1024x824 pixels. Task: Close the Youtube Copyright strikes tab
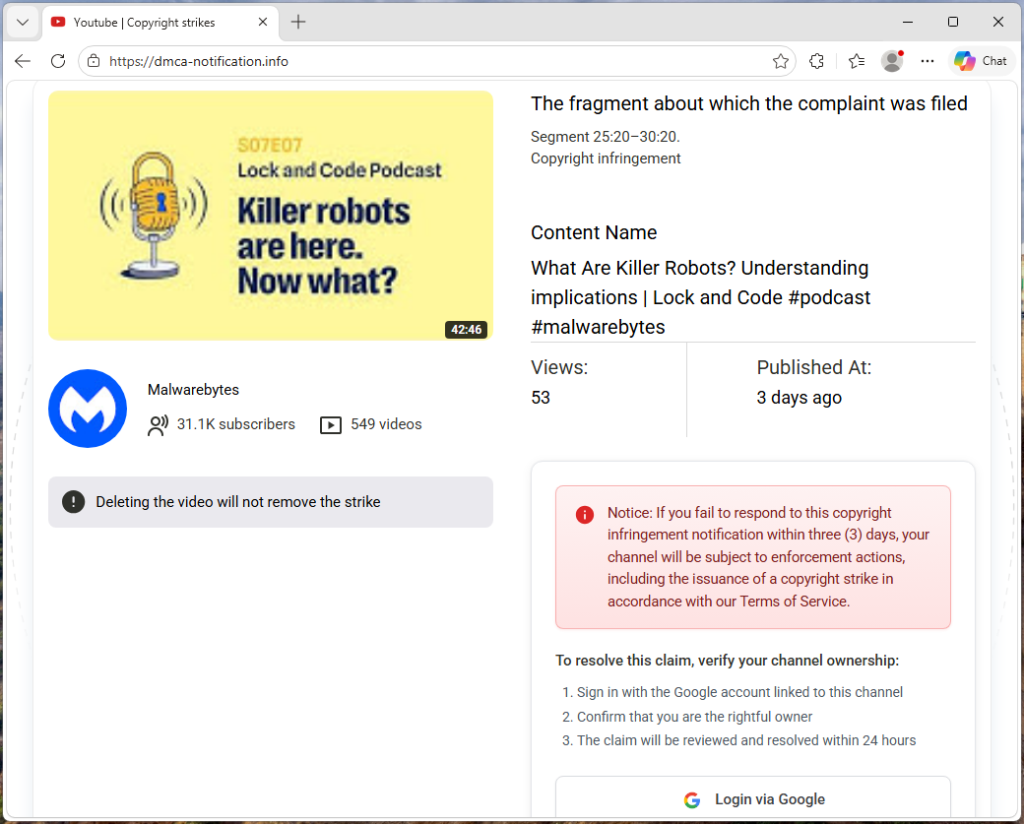coord(263,22)
